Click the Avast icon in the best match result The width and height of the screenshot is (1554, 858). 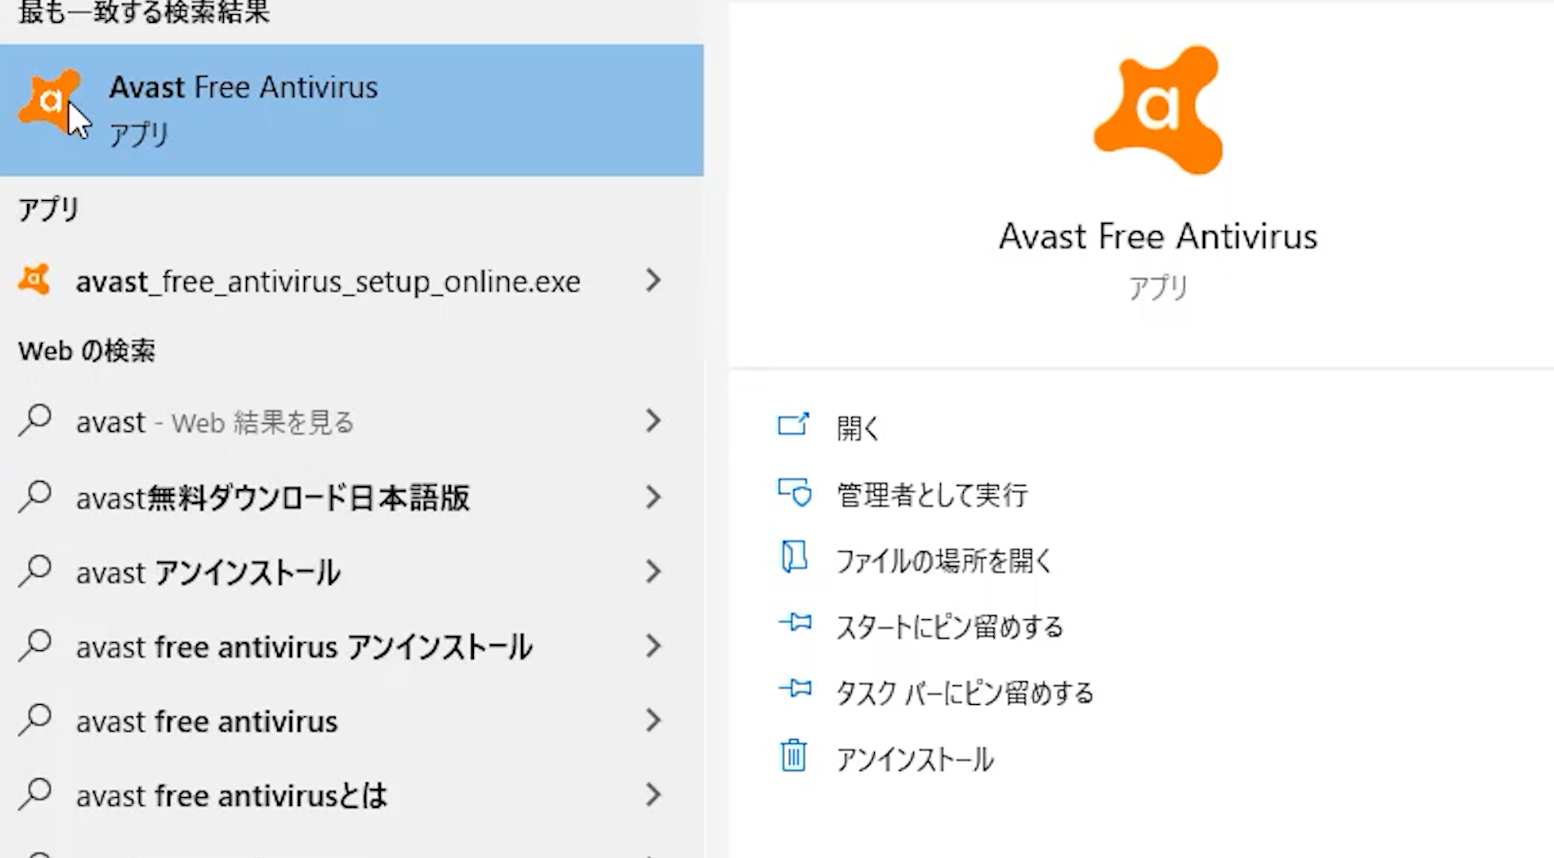pos(48,99)
